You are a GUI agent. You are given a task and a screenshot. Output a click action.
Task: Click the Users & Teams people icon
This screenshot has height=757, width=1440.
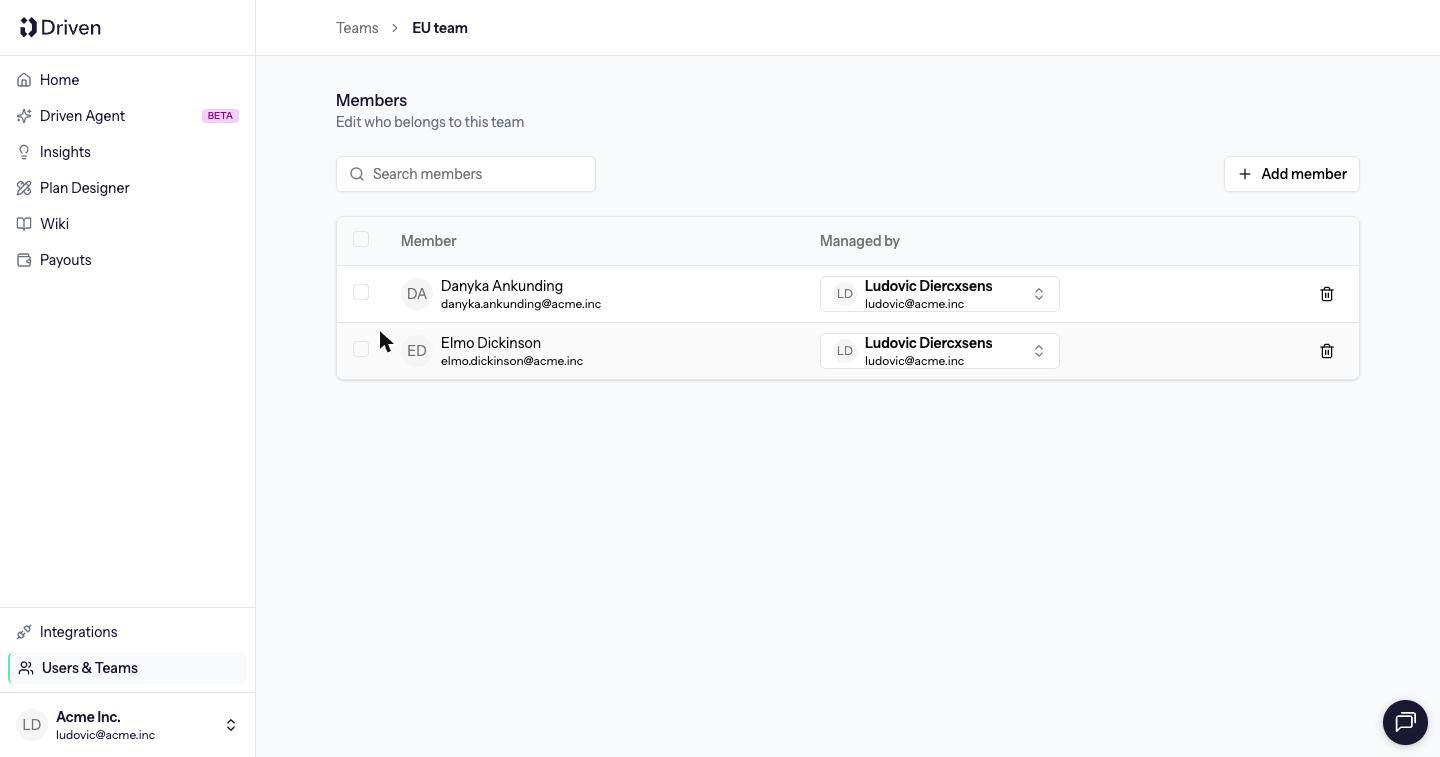click(26, 668)
